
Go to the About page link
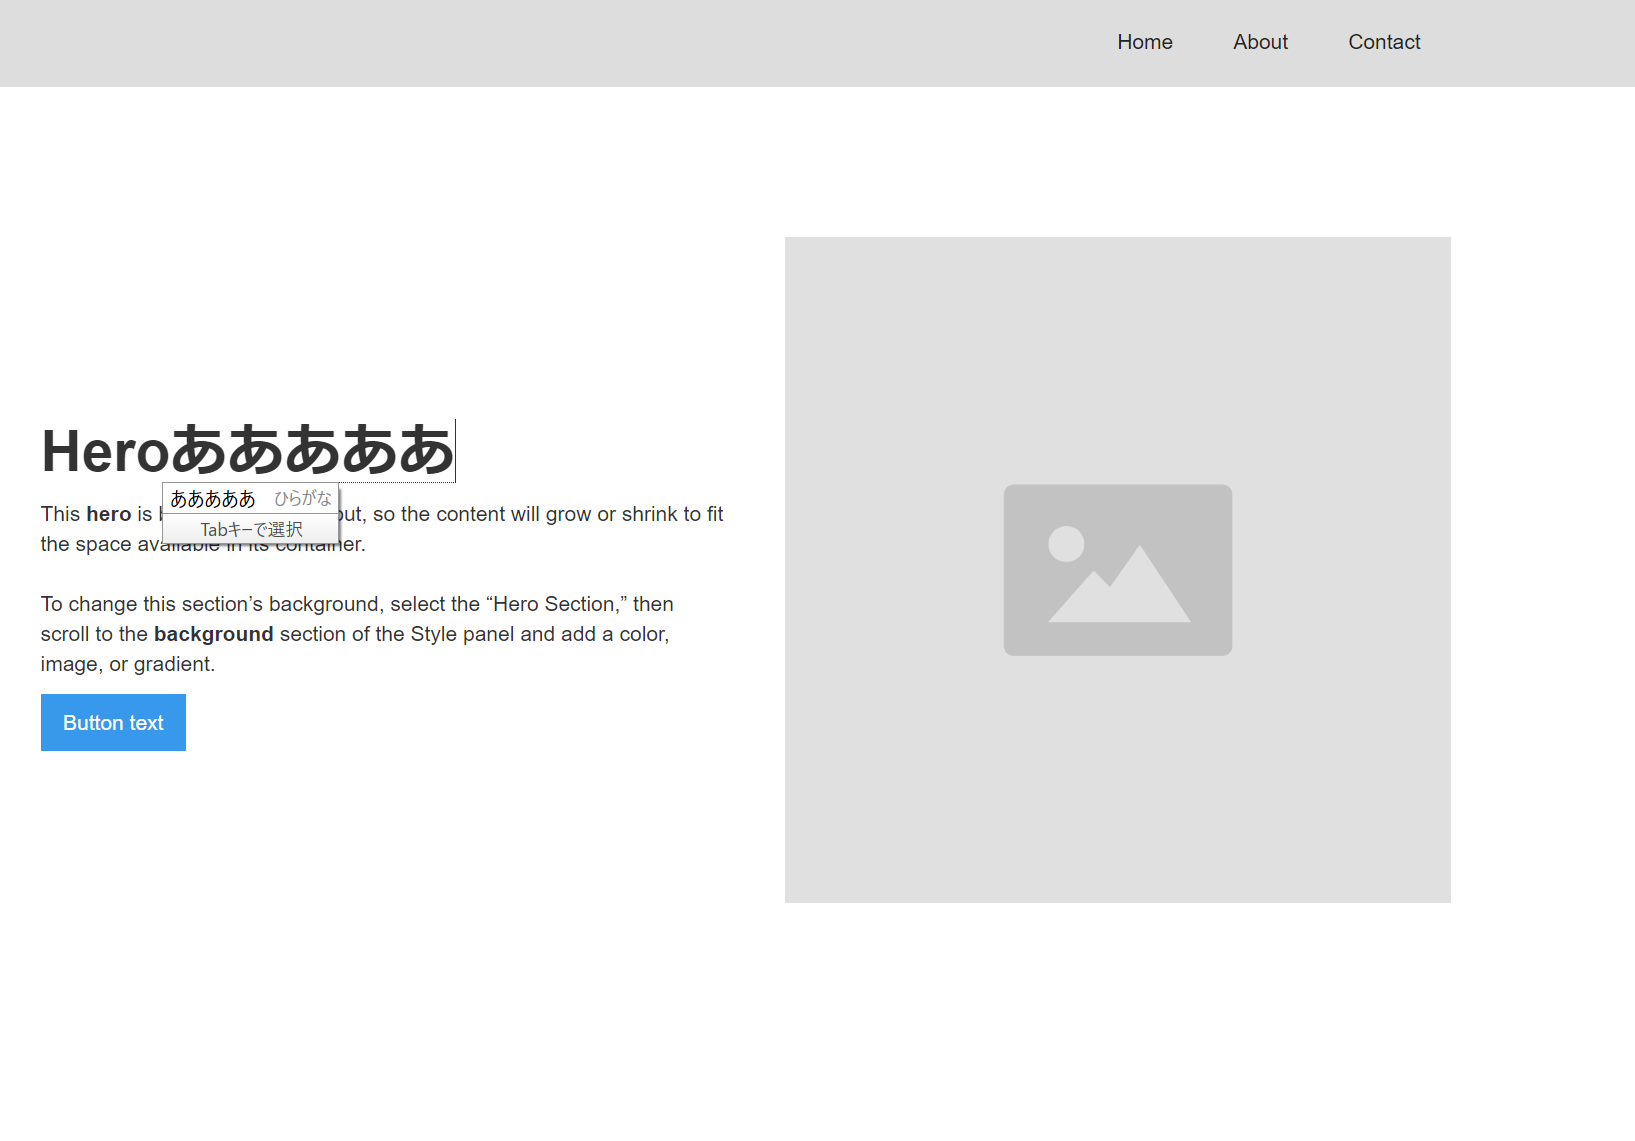(1260, 42)
